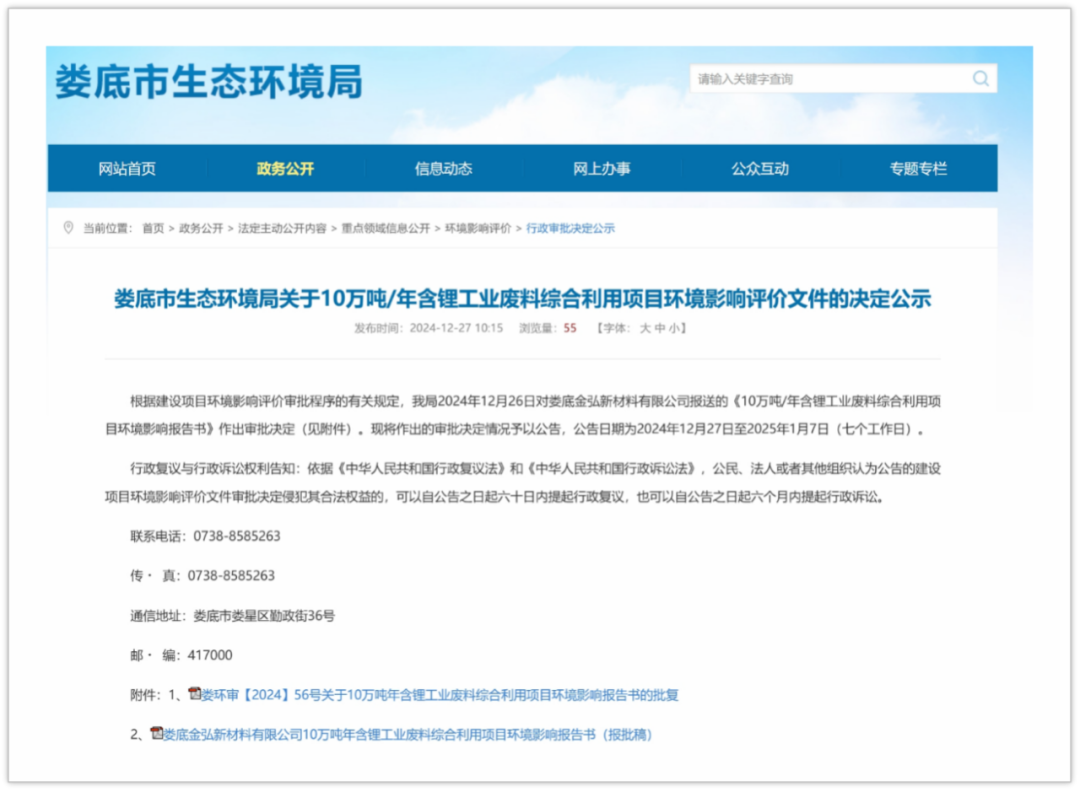Click address 娄底市娄星区勤政街36号
This screenshot has height=792, width=1080.
point(264,616)
